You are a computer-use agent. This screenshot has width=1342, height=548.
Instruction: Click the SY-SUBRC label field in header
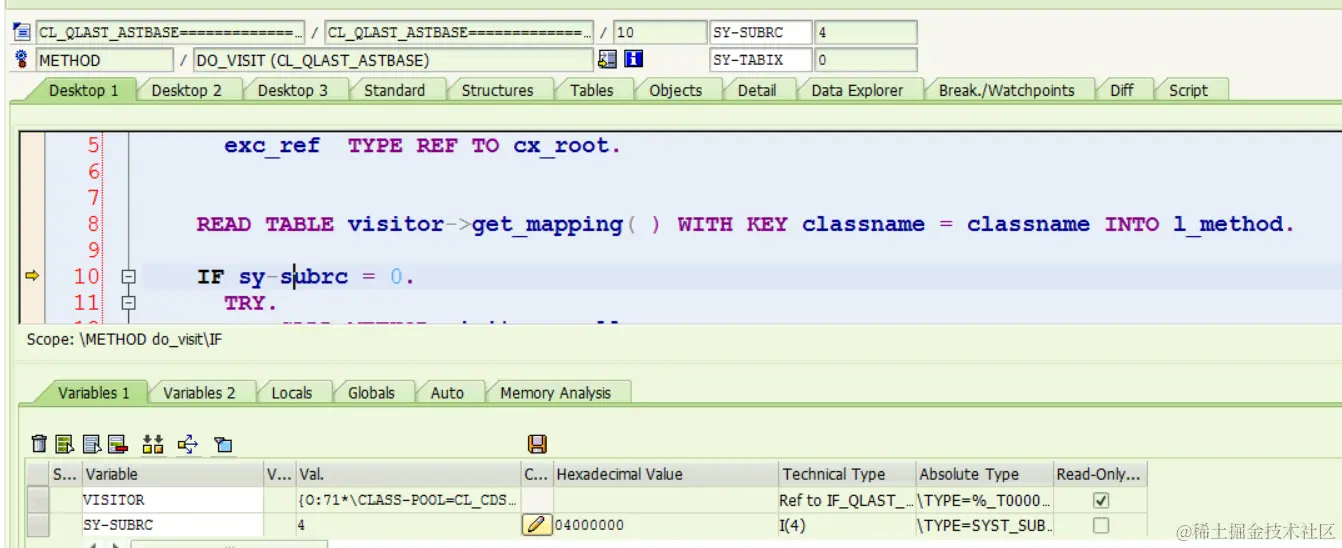759,33
